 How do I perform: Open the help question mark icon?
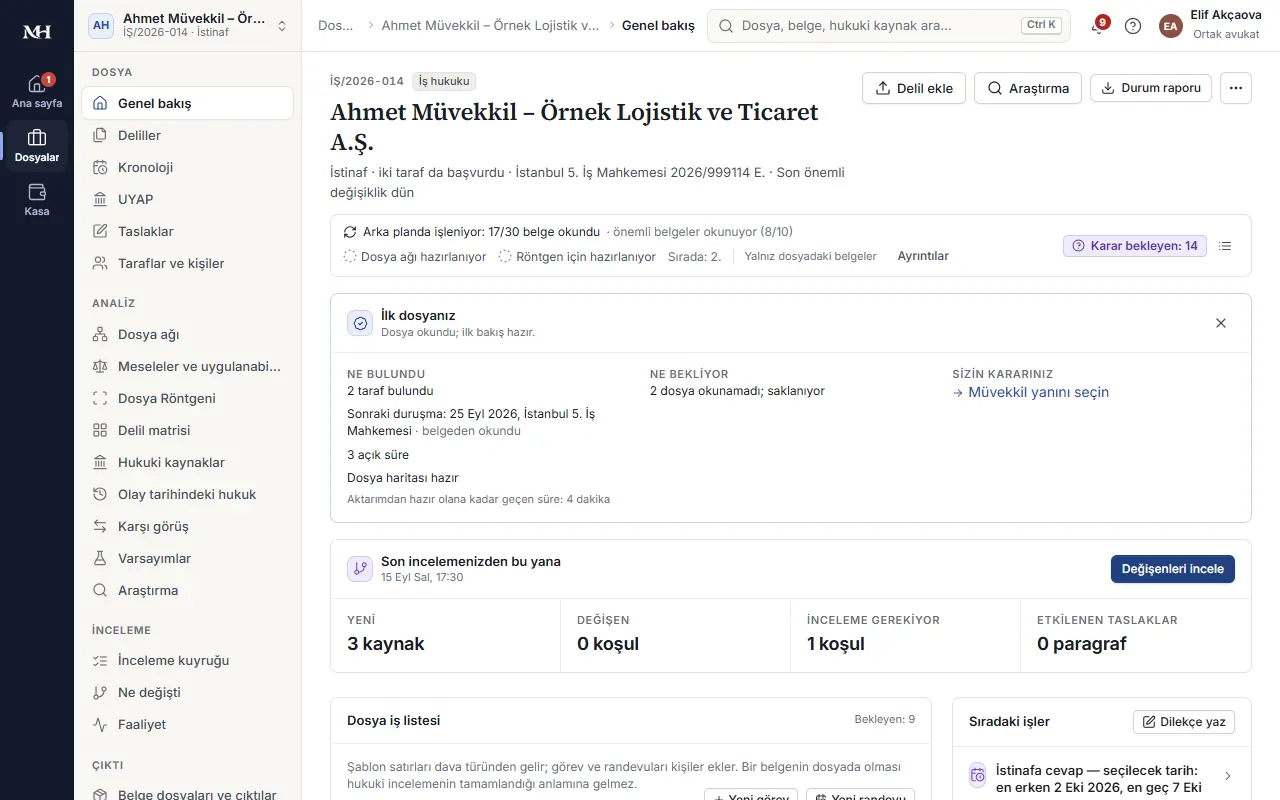pyautogui.click(x=1133, y=26)
